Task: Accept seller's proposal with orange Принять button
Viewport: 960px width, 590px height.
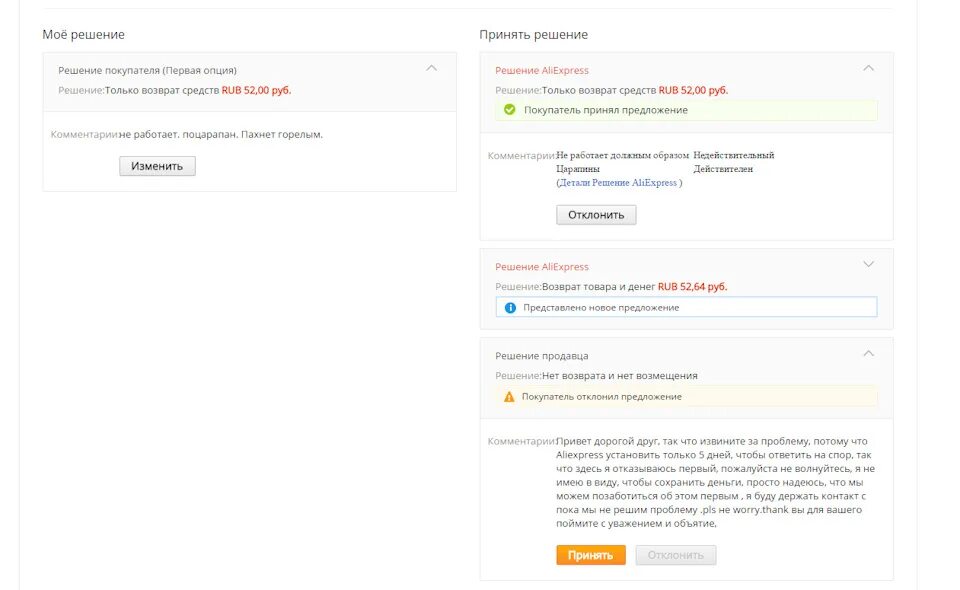Action: (591, 555)
